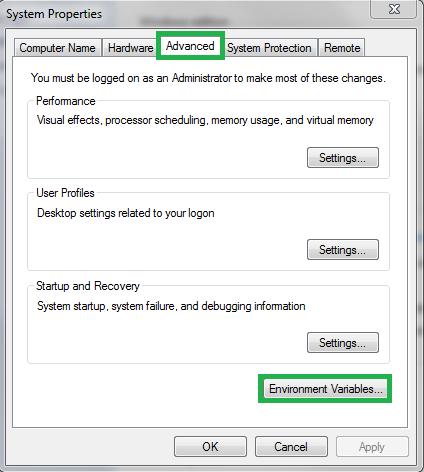Viewport: 424px width, 472px height.
Task: Click the Startup and Recovery group label
Action: 88,286
